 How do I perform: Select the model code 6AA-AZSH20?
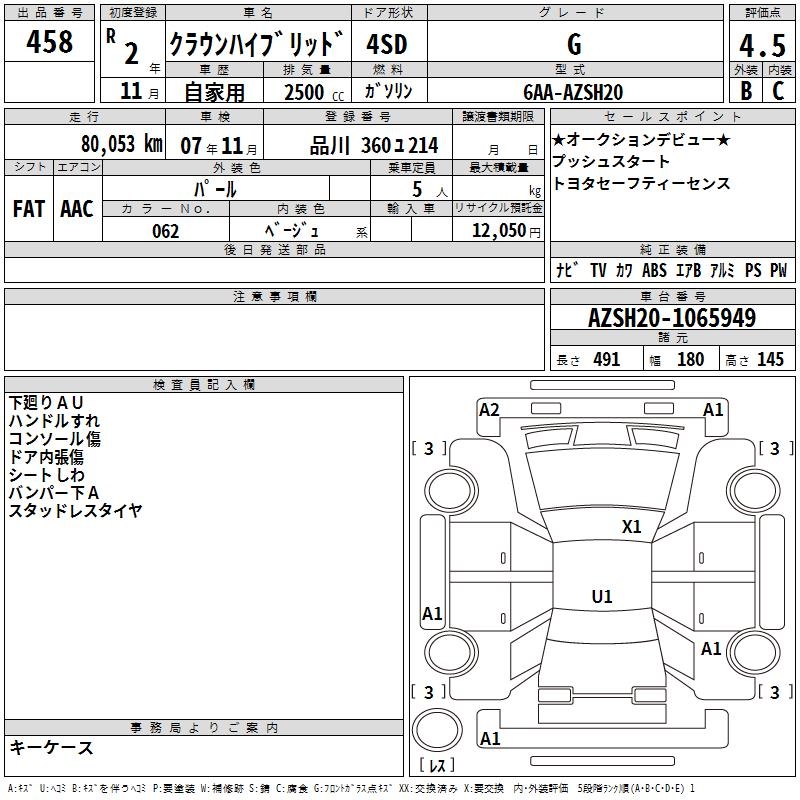573,91
